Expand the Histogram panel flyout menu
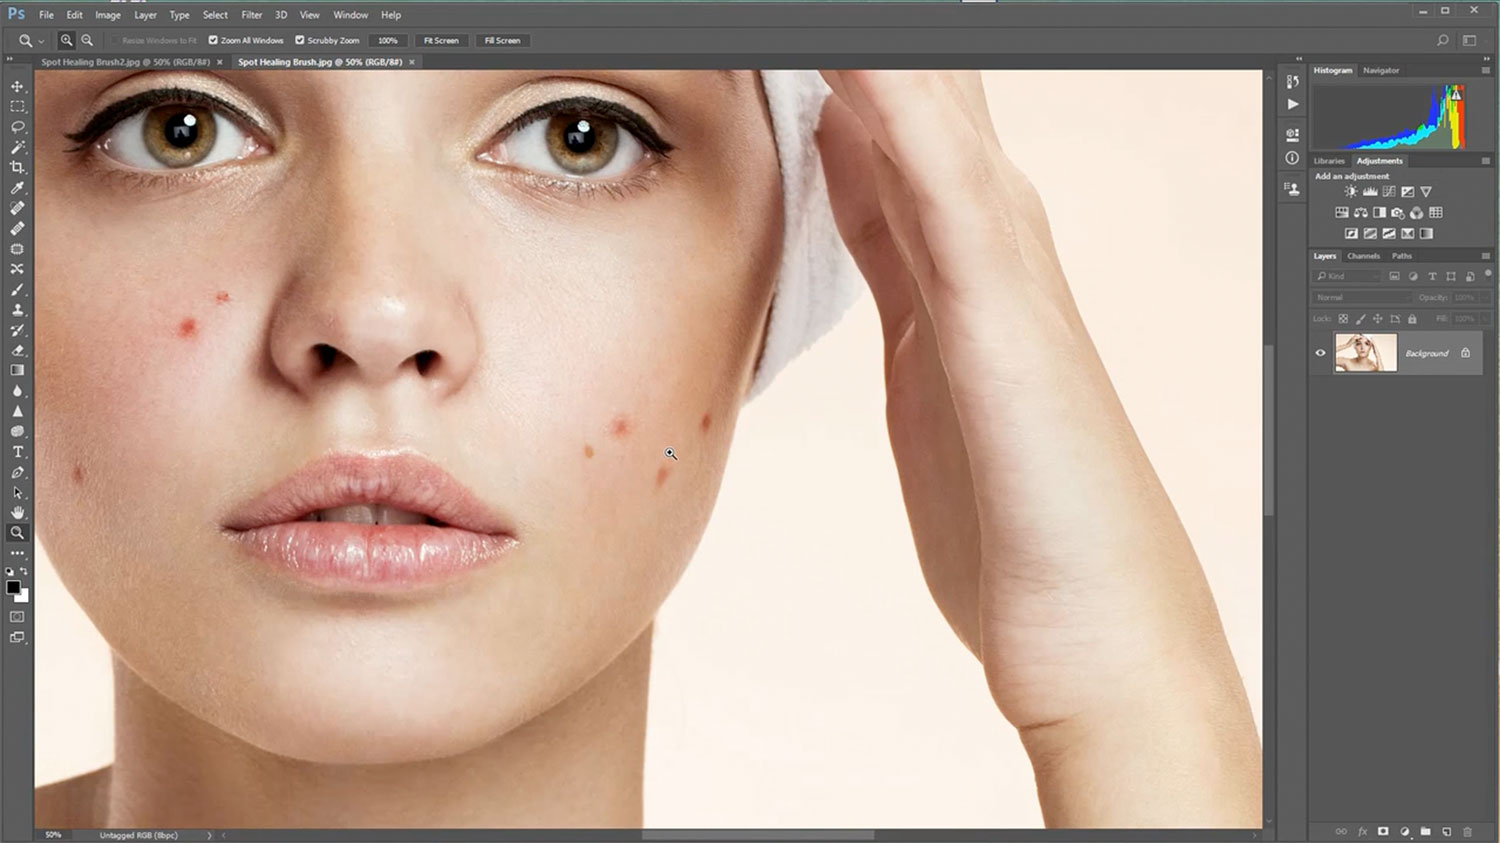The height and width of the screenshot is (843, 1500). point(1485,71)
